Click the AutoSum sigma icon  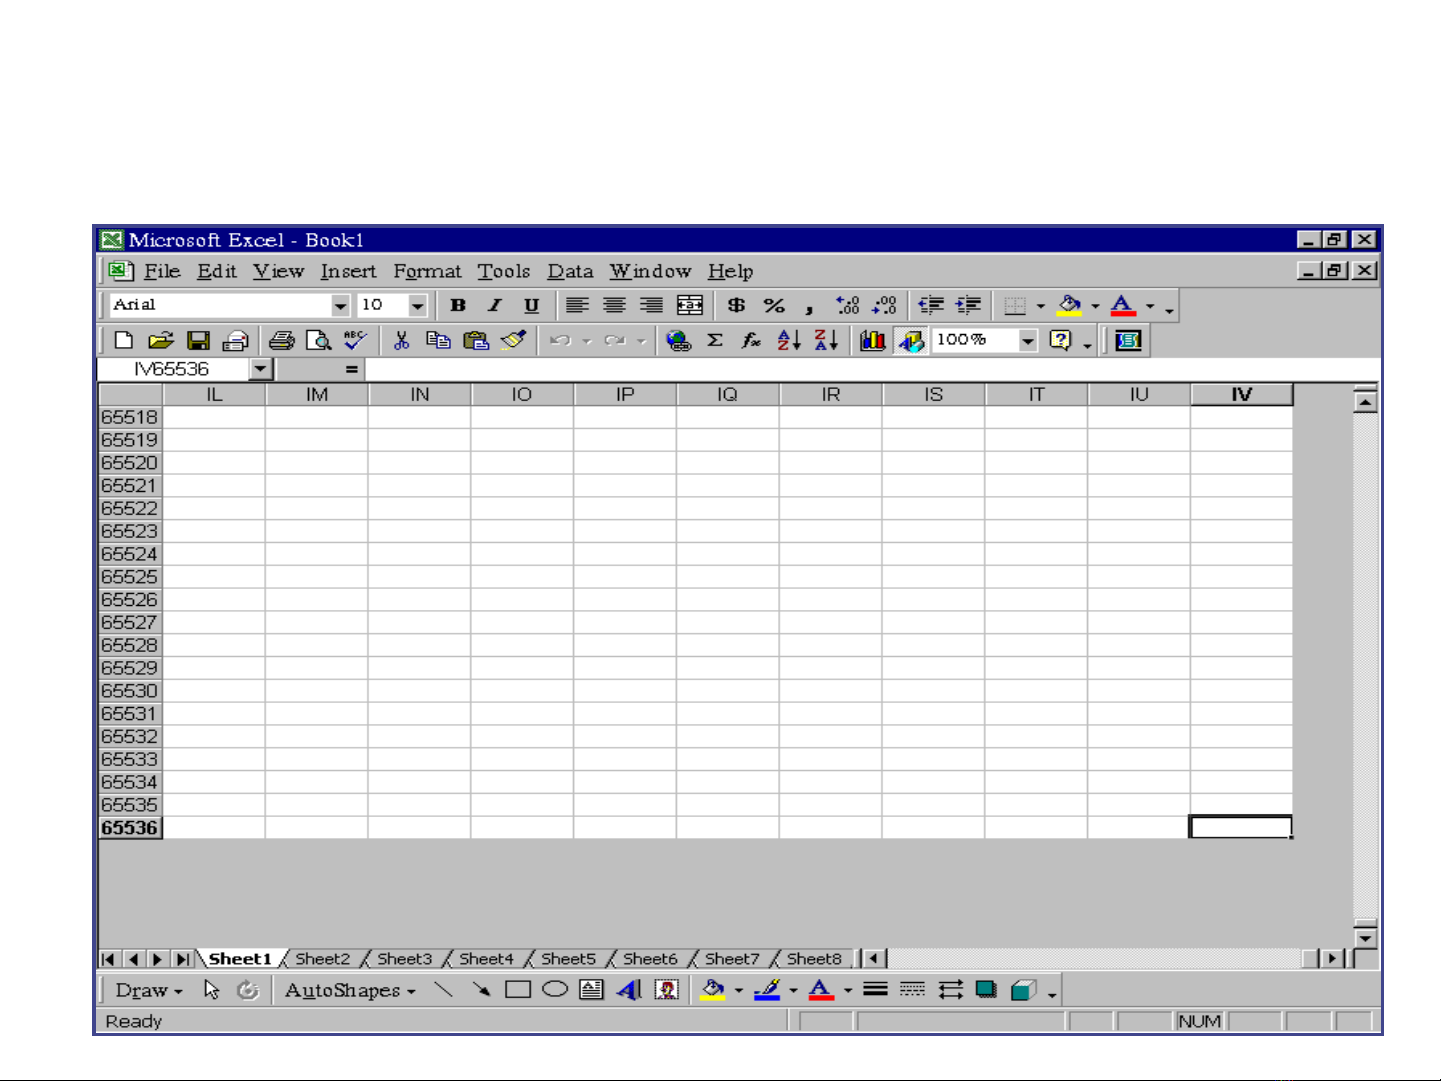point(715,341)
